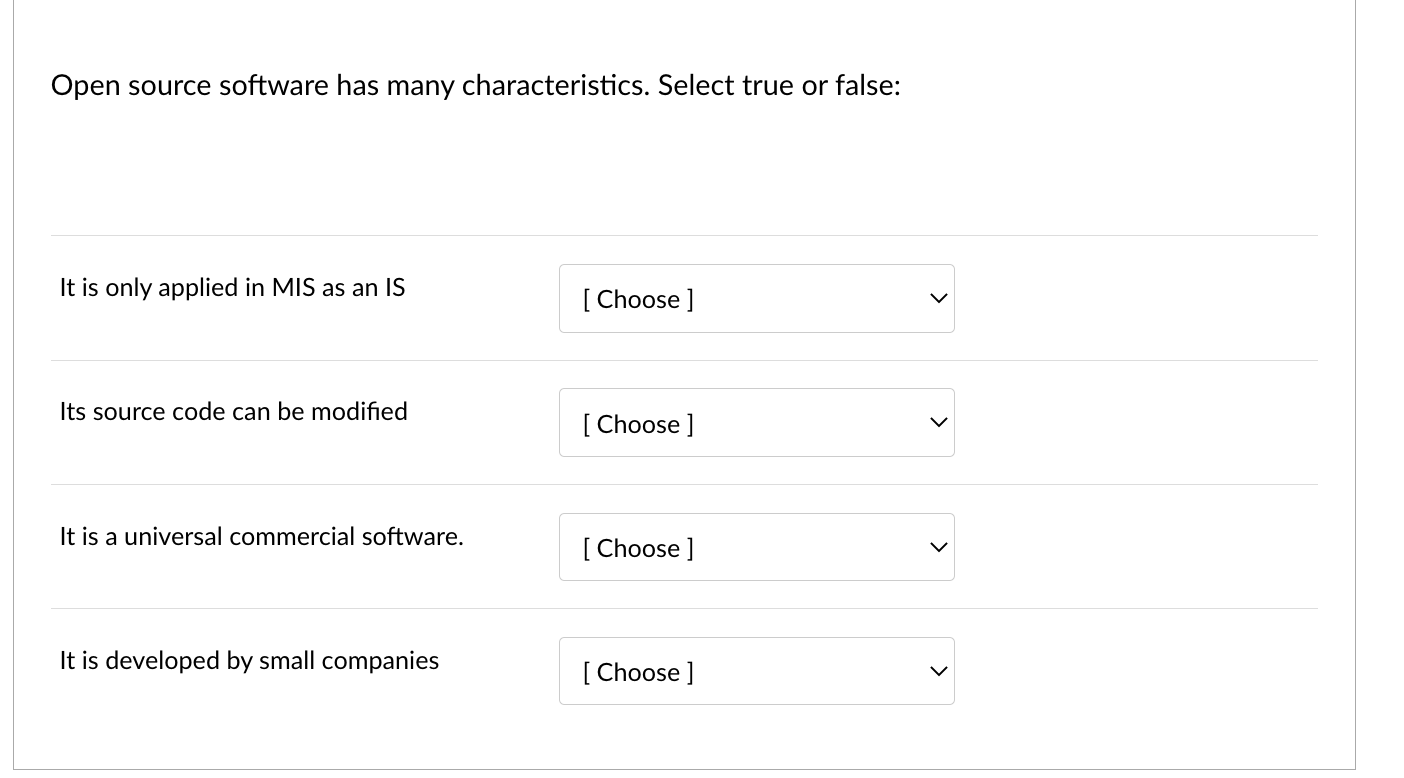Open the dropdown for "universal commercial software"
This screenshot has height=778, width=1404.
(756, 547)
